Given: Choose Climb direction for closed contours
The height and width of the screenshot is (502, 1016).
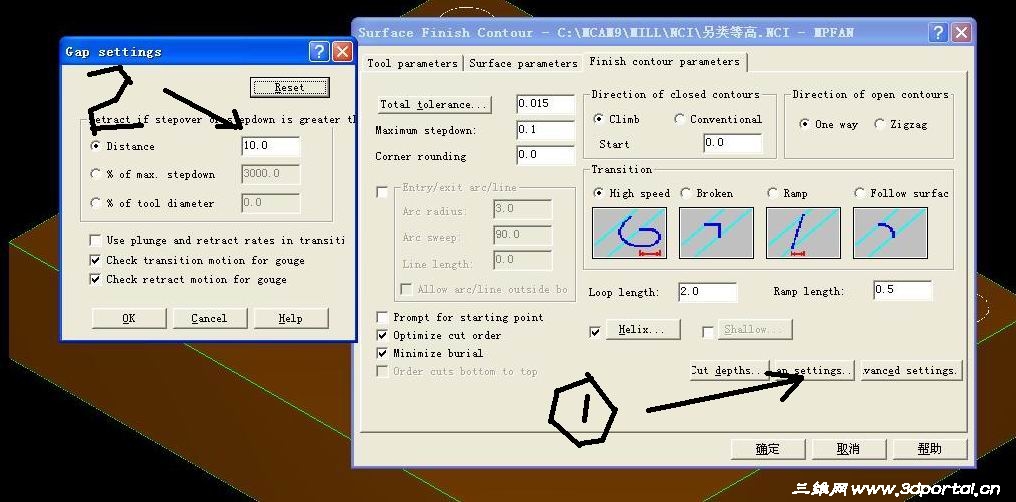Looking at the screenshot, I should [599, 119].
